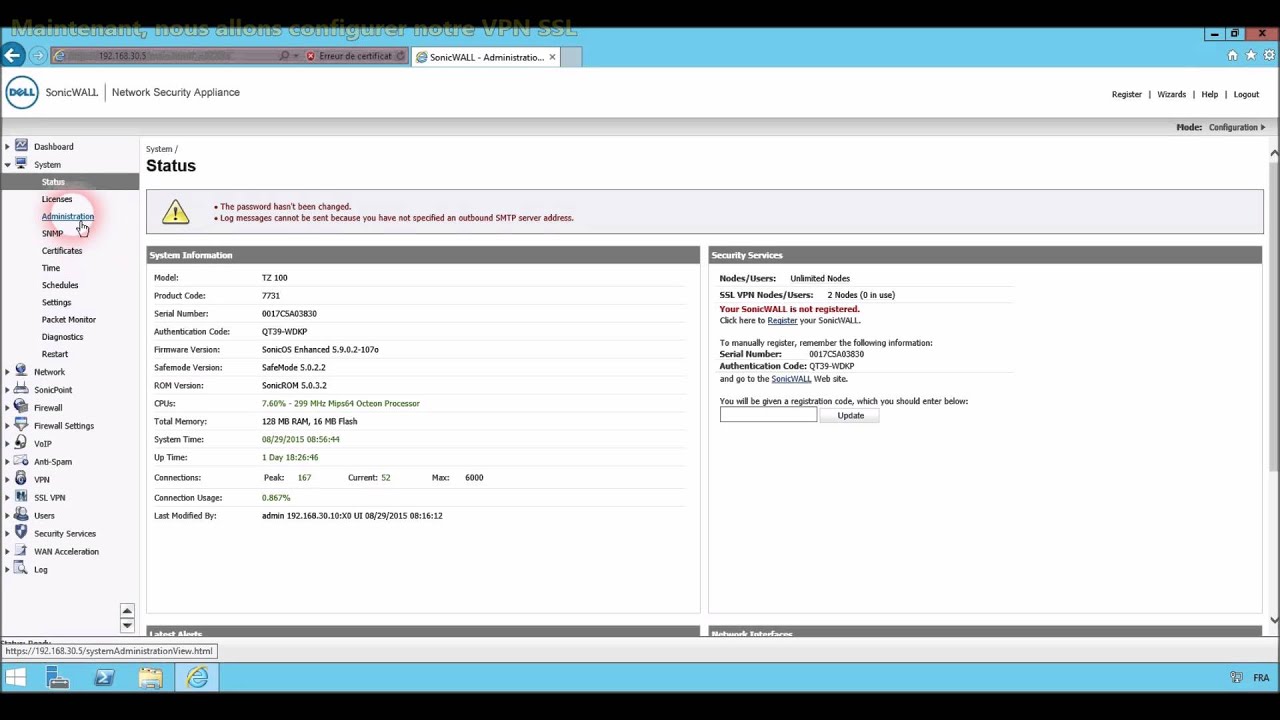Click the page vertical scrollbar
Screen dimensions: 1280x720
pyautogui.click(x=1274, y=315)
